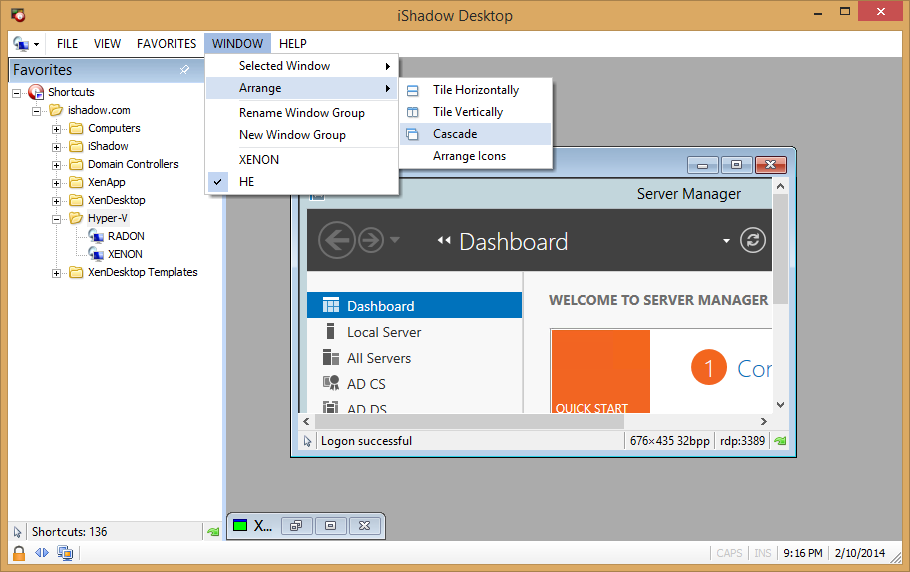
Task: Expand the XenDesktop Templates folder
Action: tap(56, 273)
